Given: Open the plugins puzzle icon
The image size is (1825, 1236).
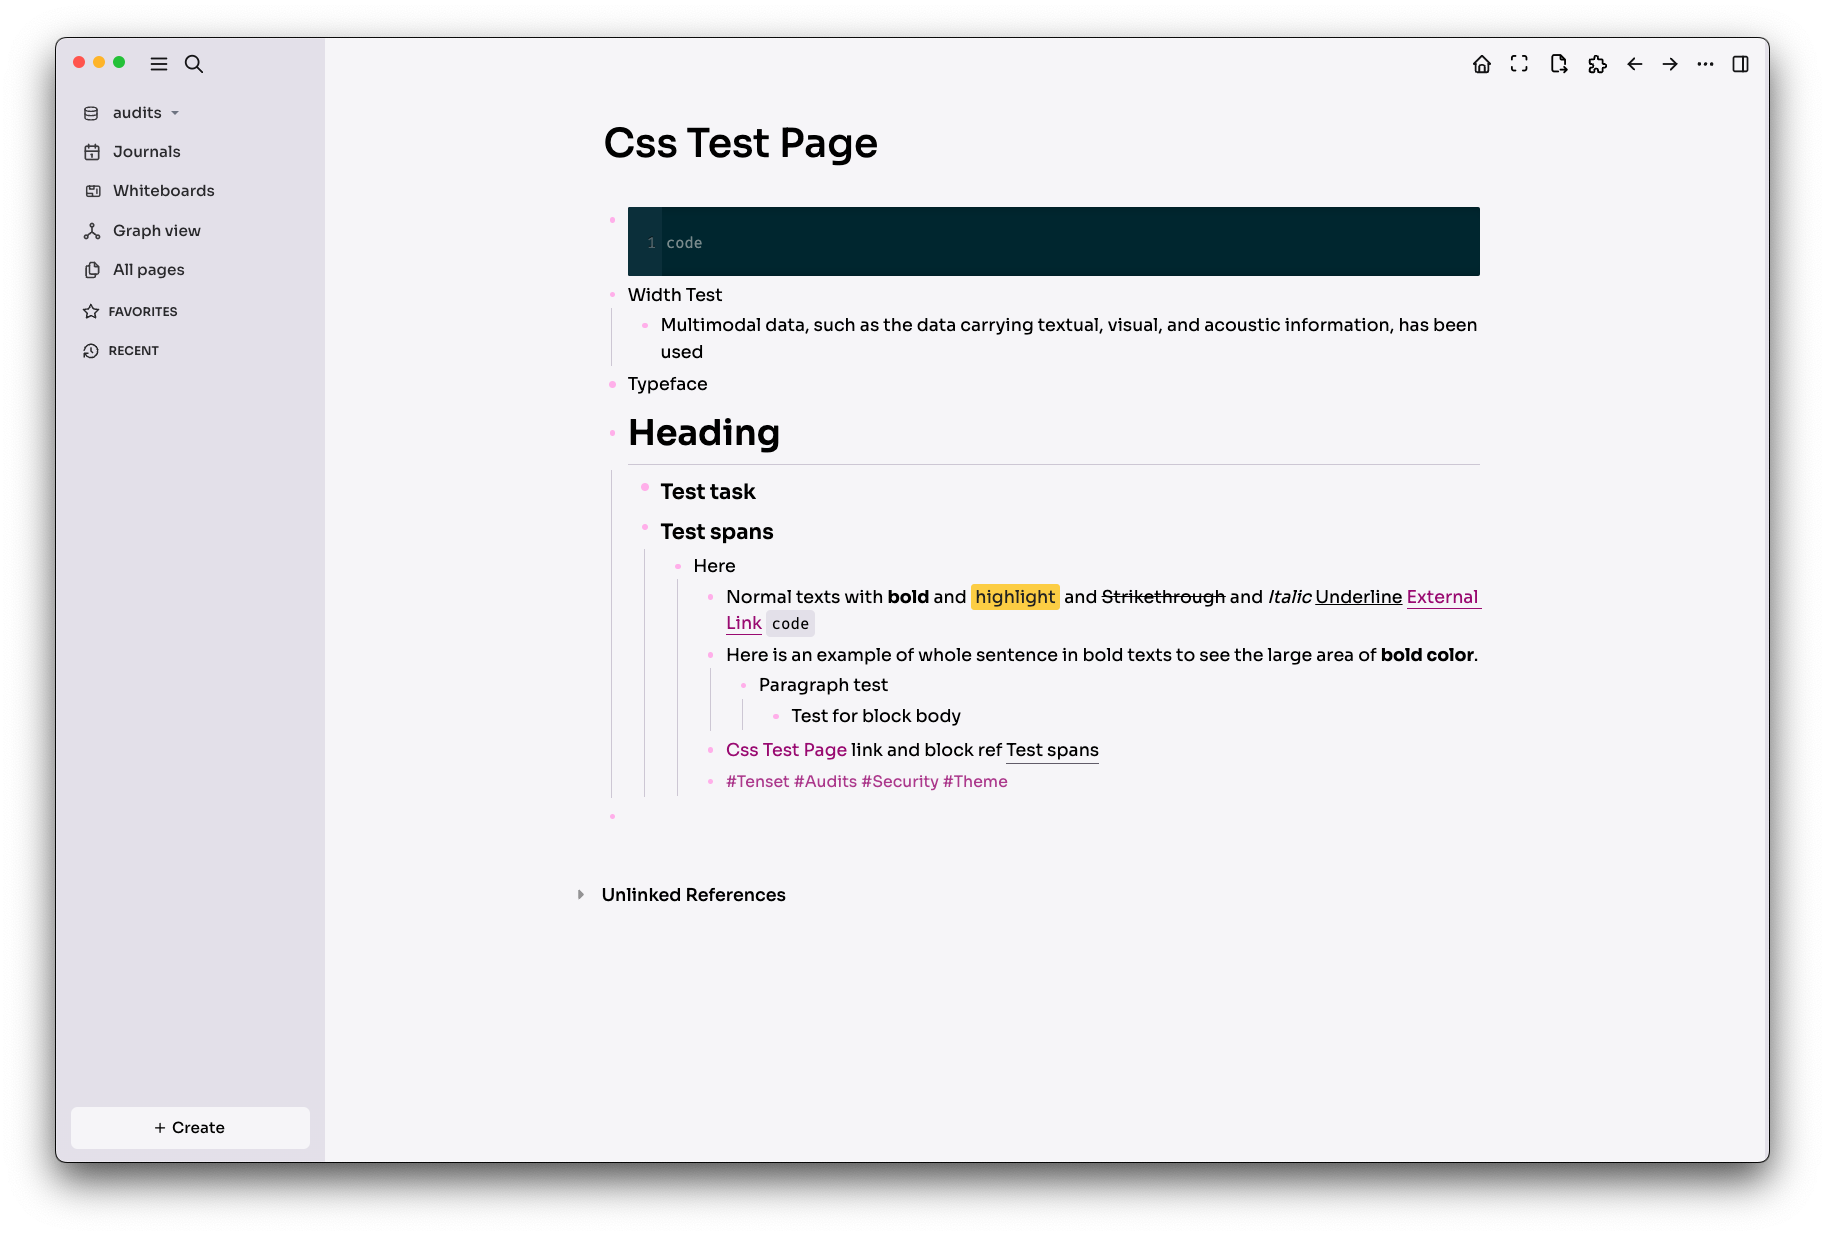Looking at the screenshot, I should coord(1597,63).
